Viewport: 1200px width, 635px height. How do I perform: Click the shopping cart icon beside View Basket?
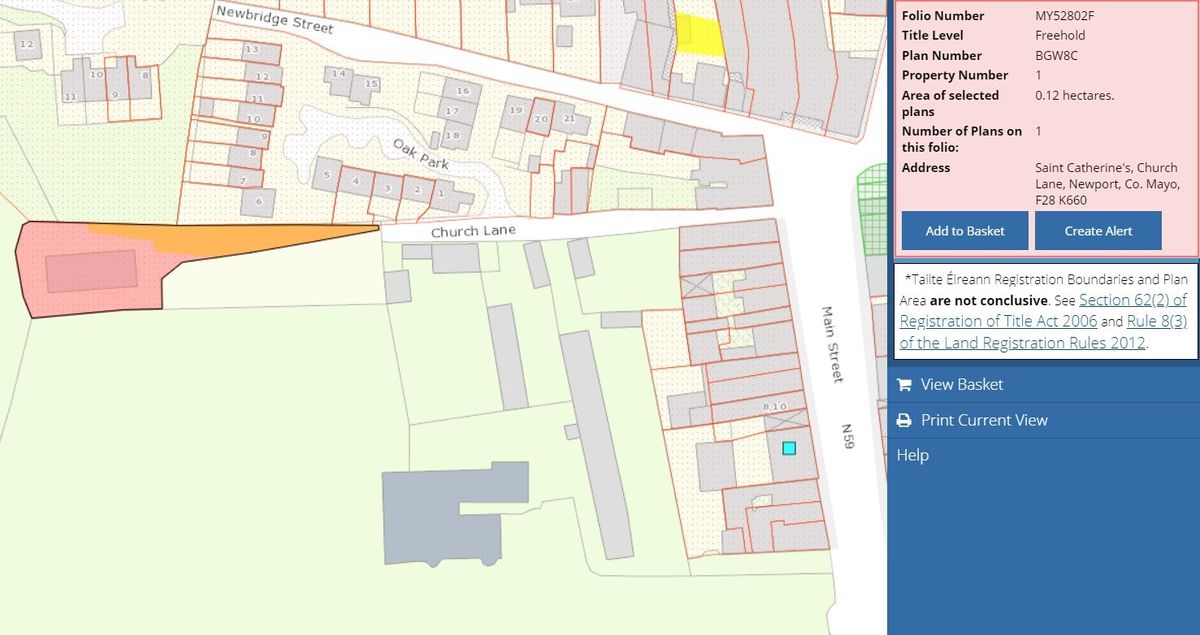coord(904,384)
